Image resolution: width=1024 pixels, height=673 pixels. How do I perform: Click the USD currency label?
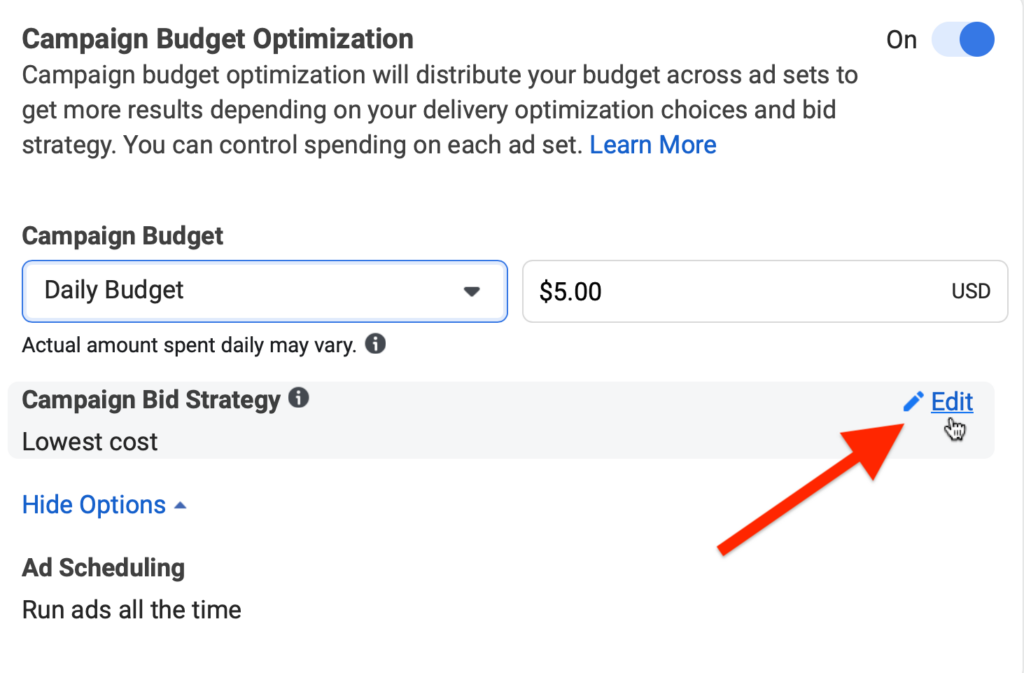[970, 292]
